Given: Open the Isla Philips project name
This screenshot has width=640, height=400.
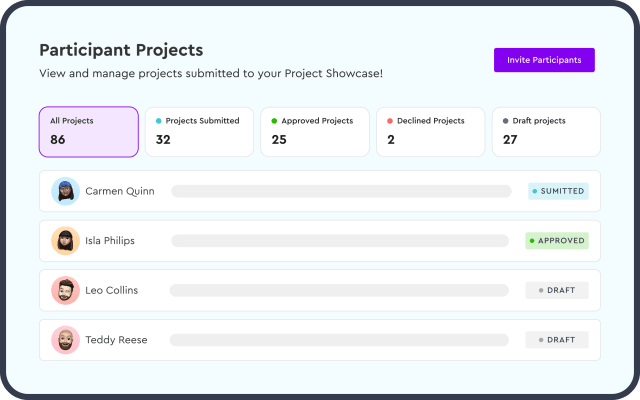Looking at the screenshot, I should coord(110,241).
